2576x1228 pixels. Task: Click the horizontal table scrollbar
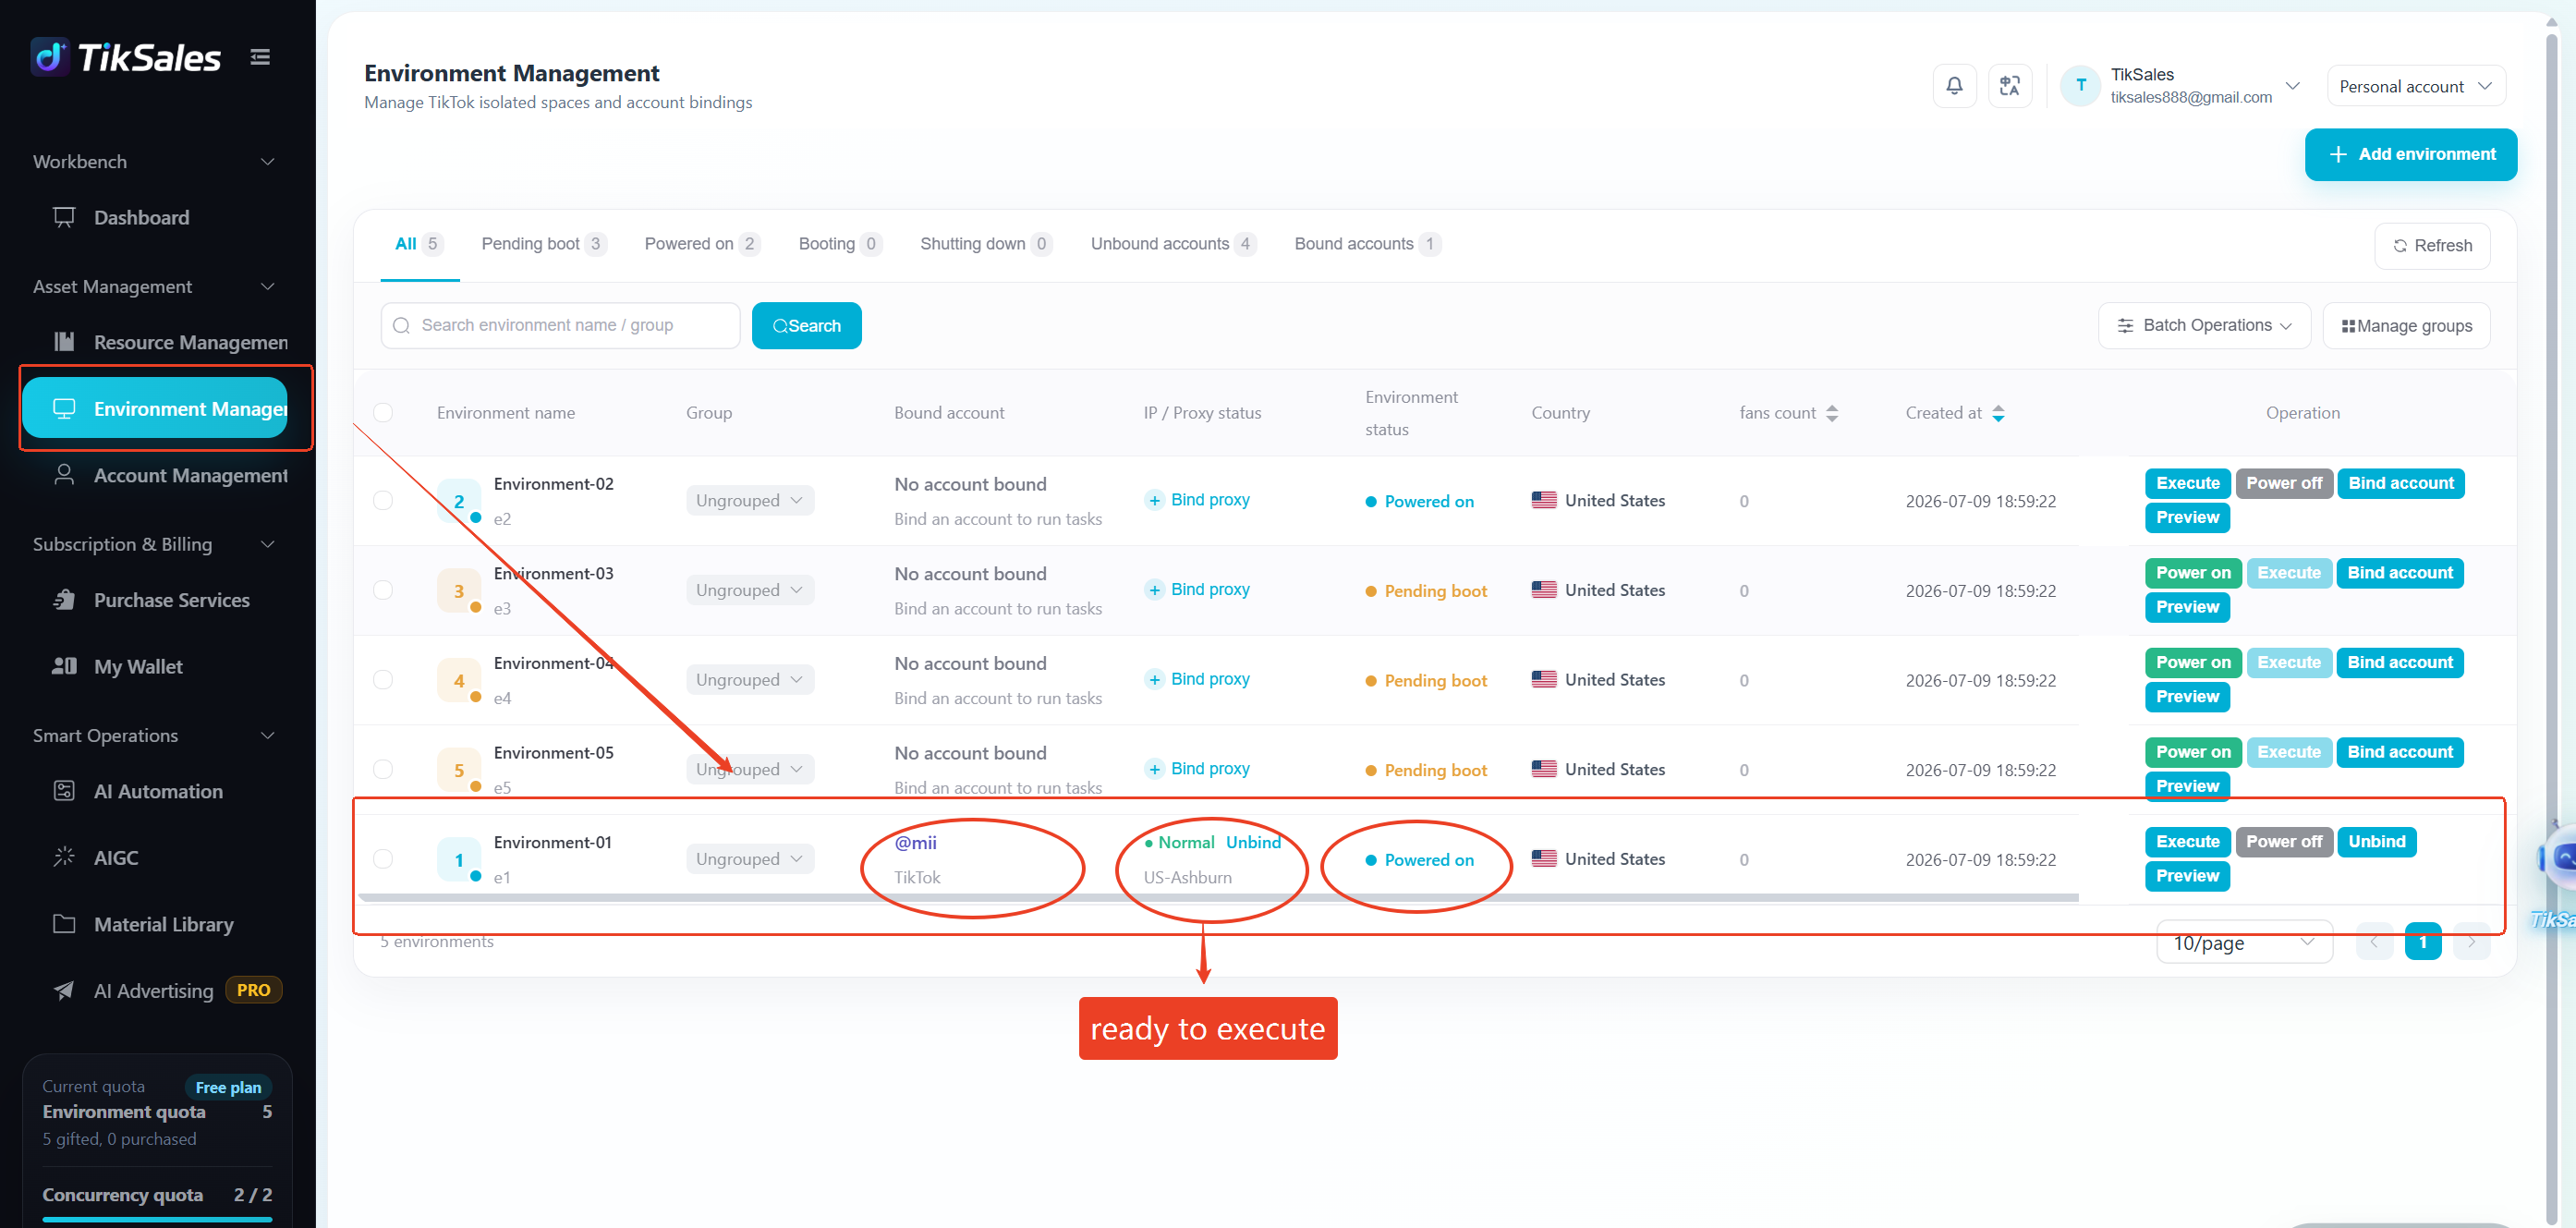click(x=1218, y=898)
